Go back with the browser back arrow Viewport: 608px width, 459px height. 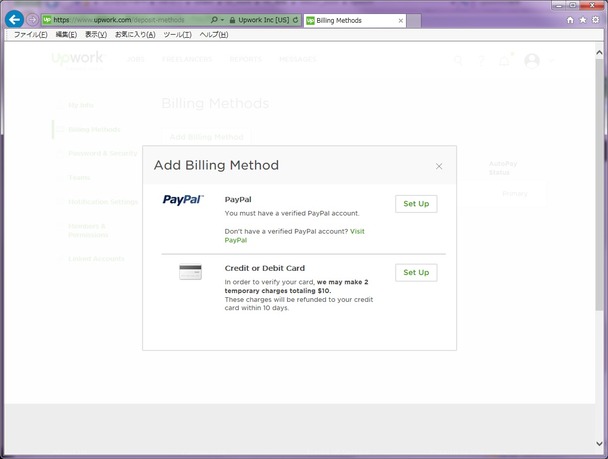coord(14,19)
